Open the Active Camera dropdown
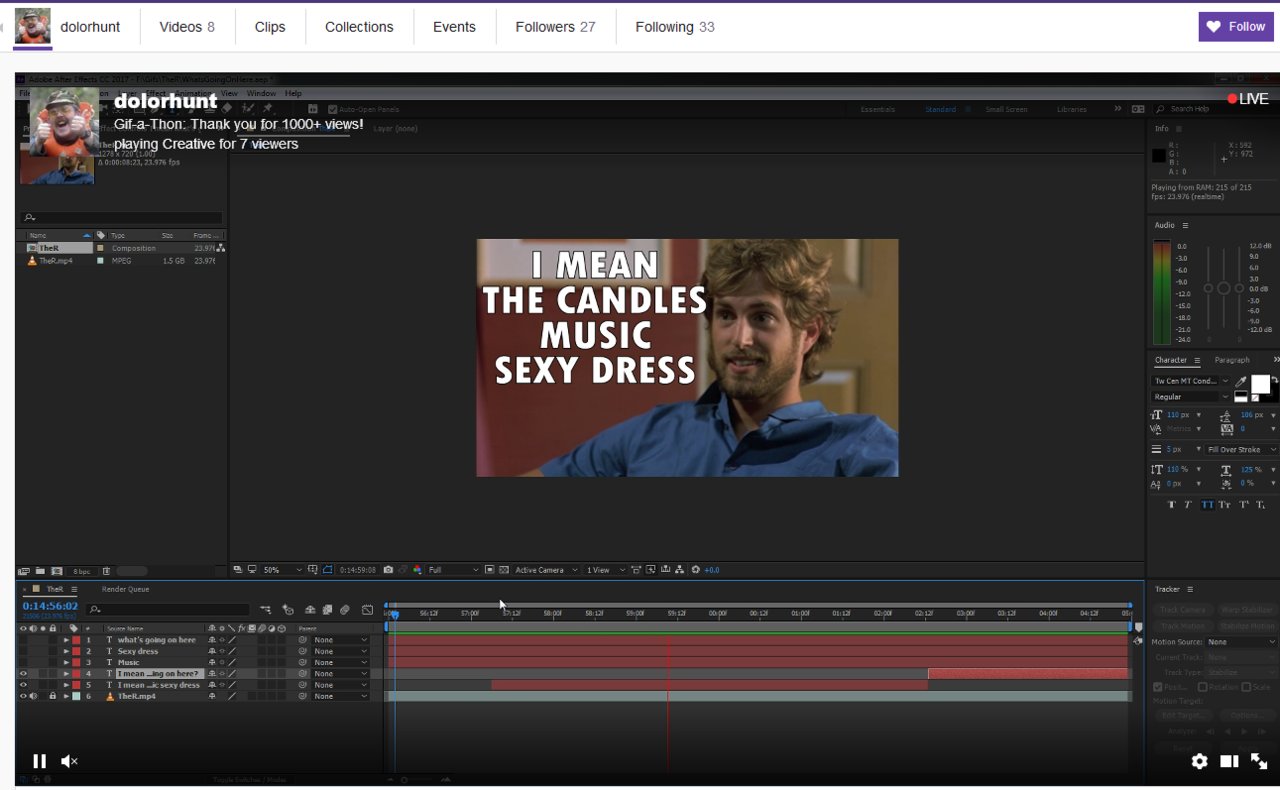The width and height of the screenshot is (1280, 790). pos(546,570)
